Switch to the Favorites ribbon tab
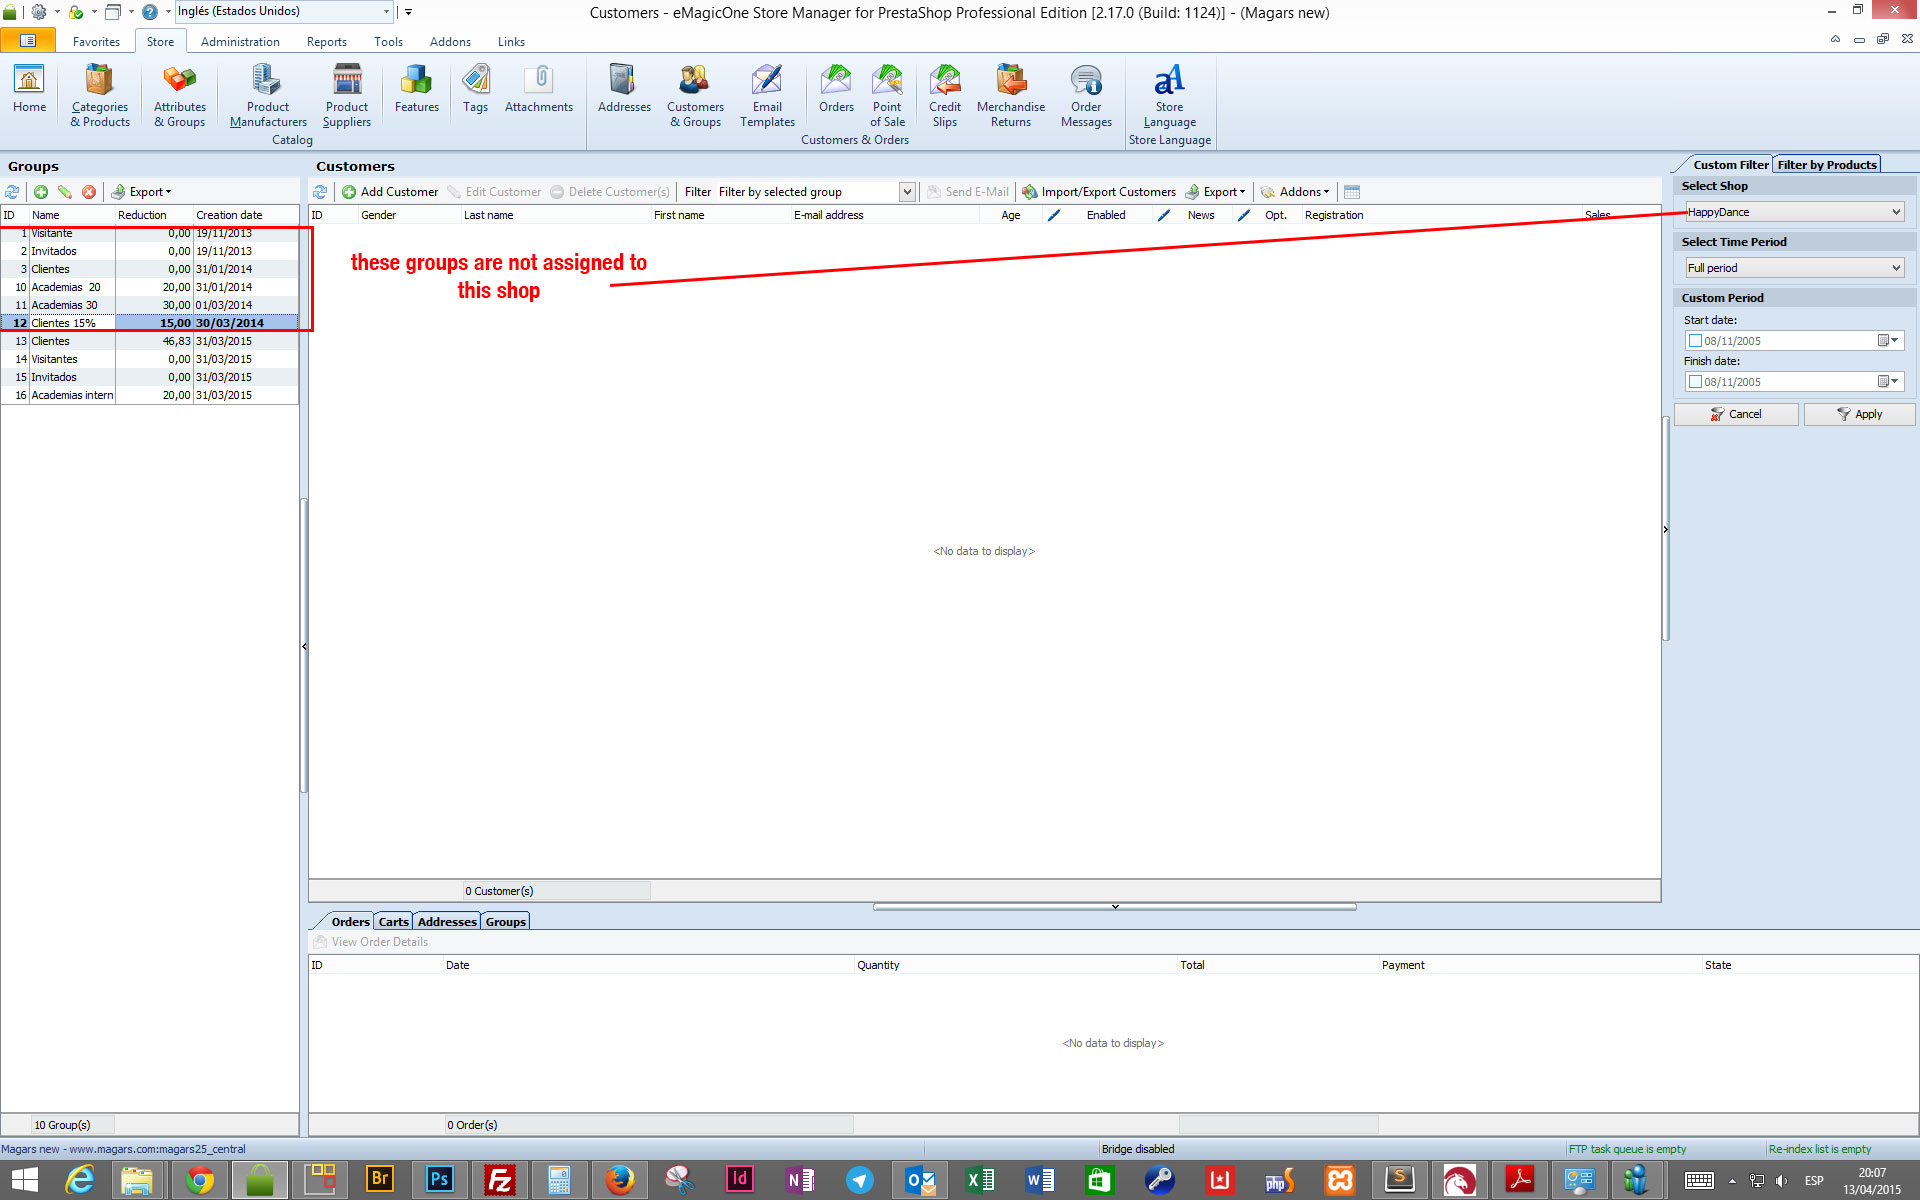The image size is (1920, 1200). point(96,42)
